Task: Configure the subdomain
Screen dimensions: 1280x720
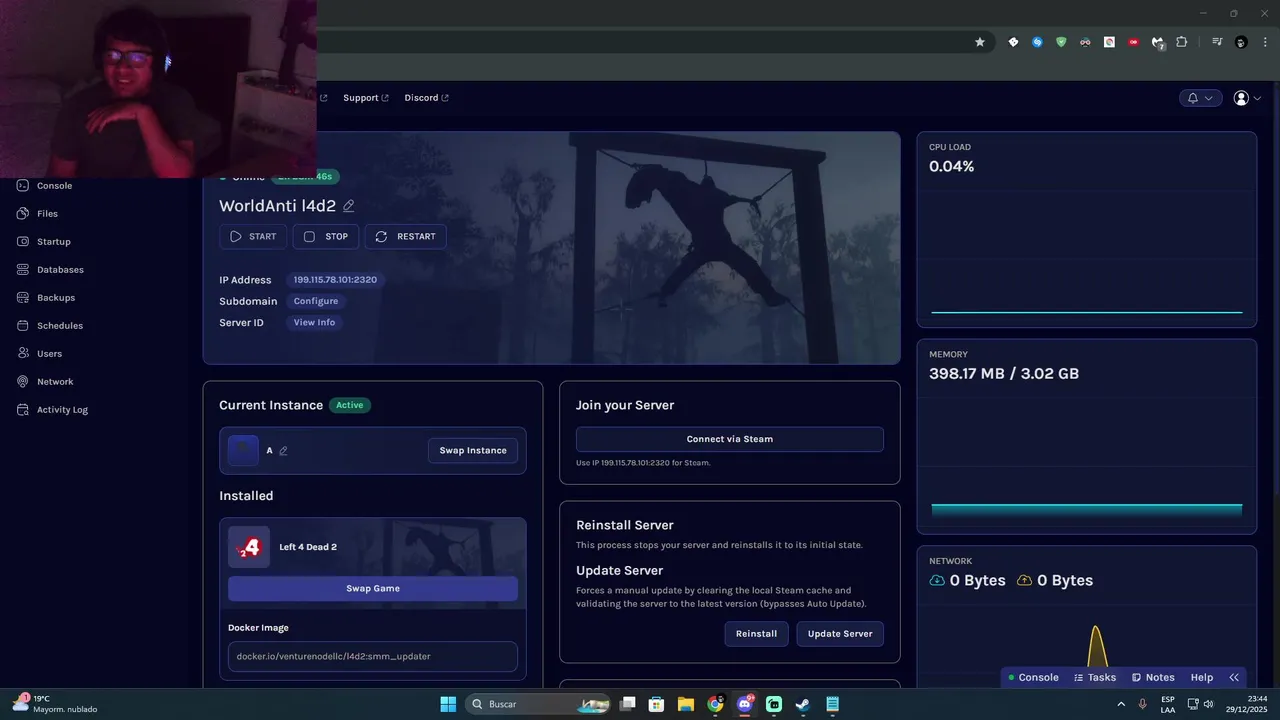Action: pyautogui.click(x=316, y=301)
